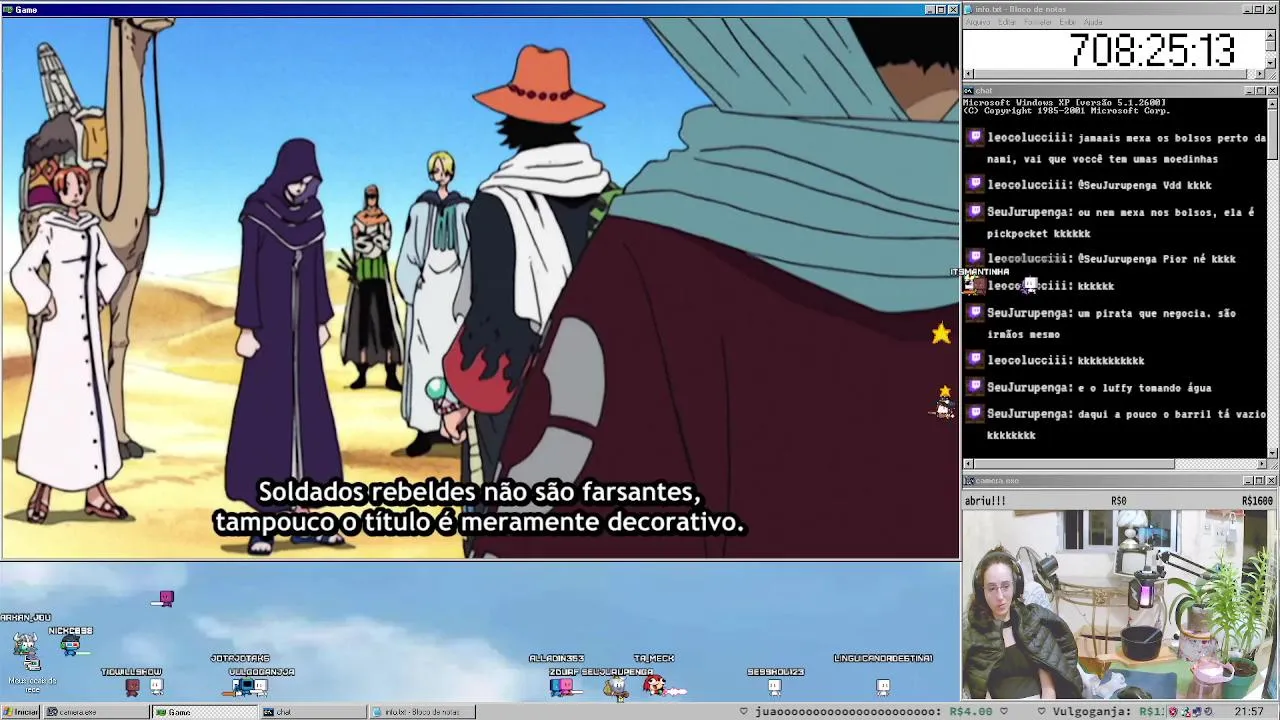The height and width of the screenshot is (720, 1280).
Task: Click the scroll right arrow in Bloco de notas
Action: (1261, 74)
